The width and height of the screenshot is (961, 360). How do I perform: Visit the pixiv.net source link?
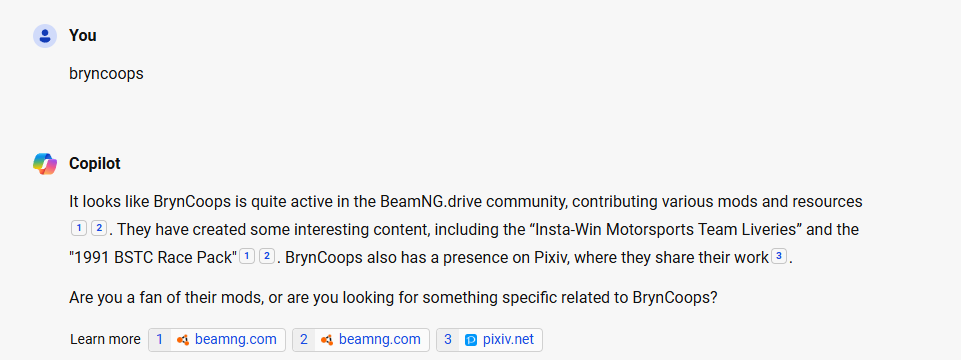489,340
